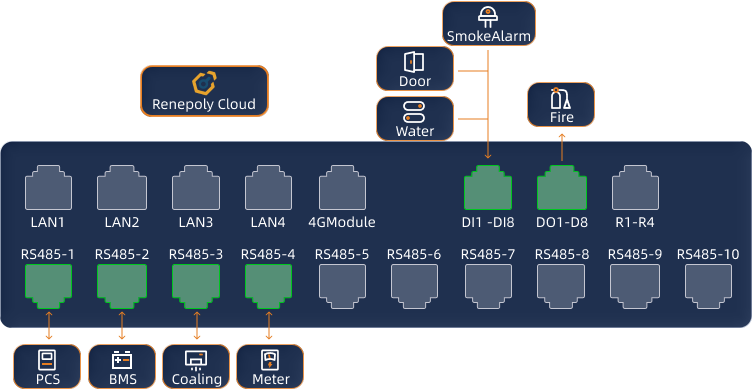Select the 4GModule port icon

point(342,188)
